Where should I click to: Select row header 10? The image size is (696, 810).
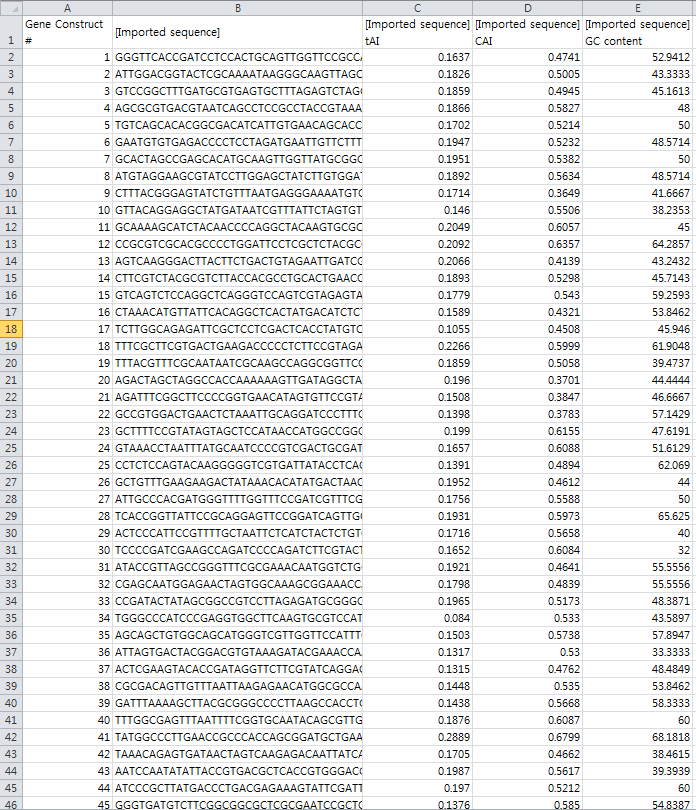11,193
